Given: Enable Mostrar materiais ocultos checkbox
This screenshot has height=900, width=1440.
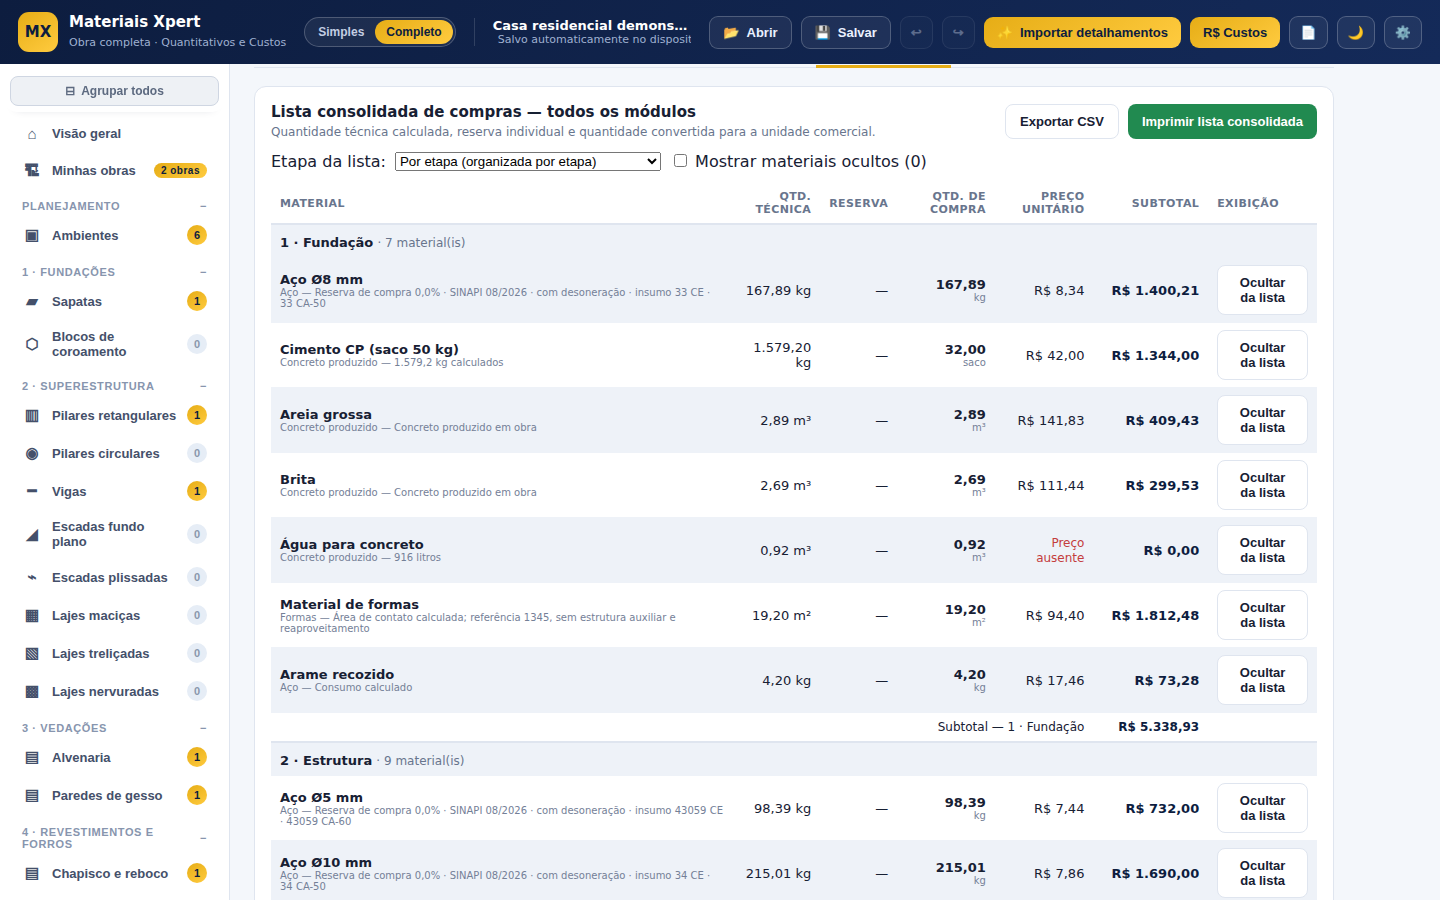Looking at the screenshot, I should (x=681, y=161).
